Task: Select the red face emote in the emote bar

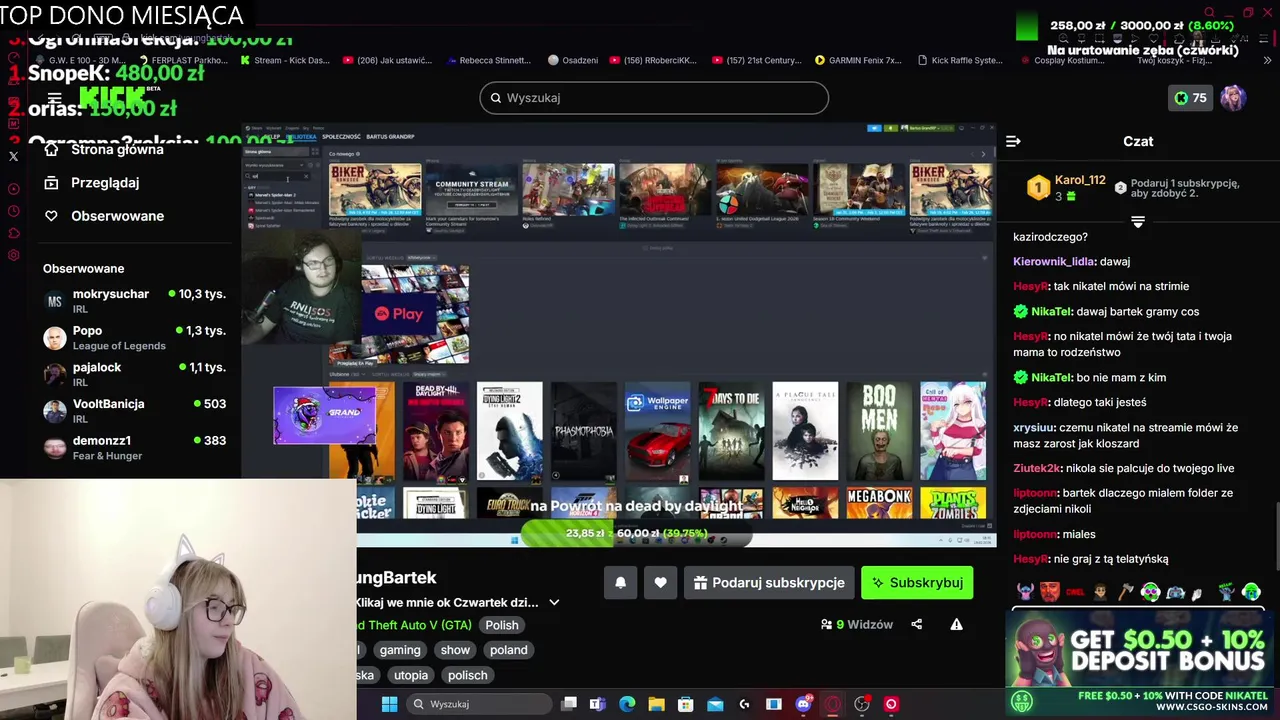Action: 1049,592
